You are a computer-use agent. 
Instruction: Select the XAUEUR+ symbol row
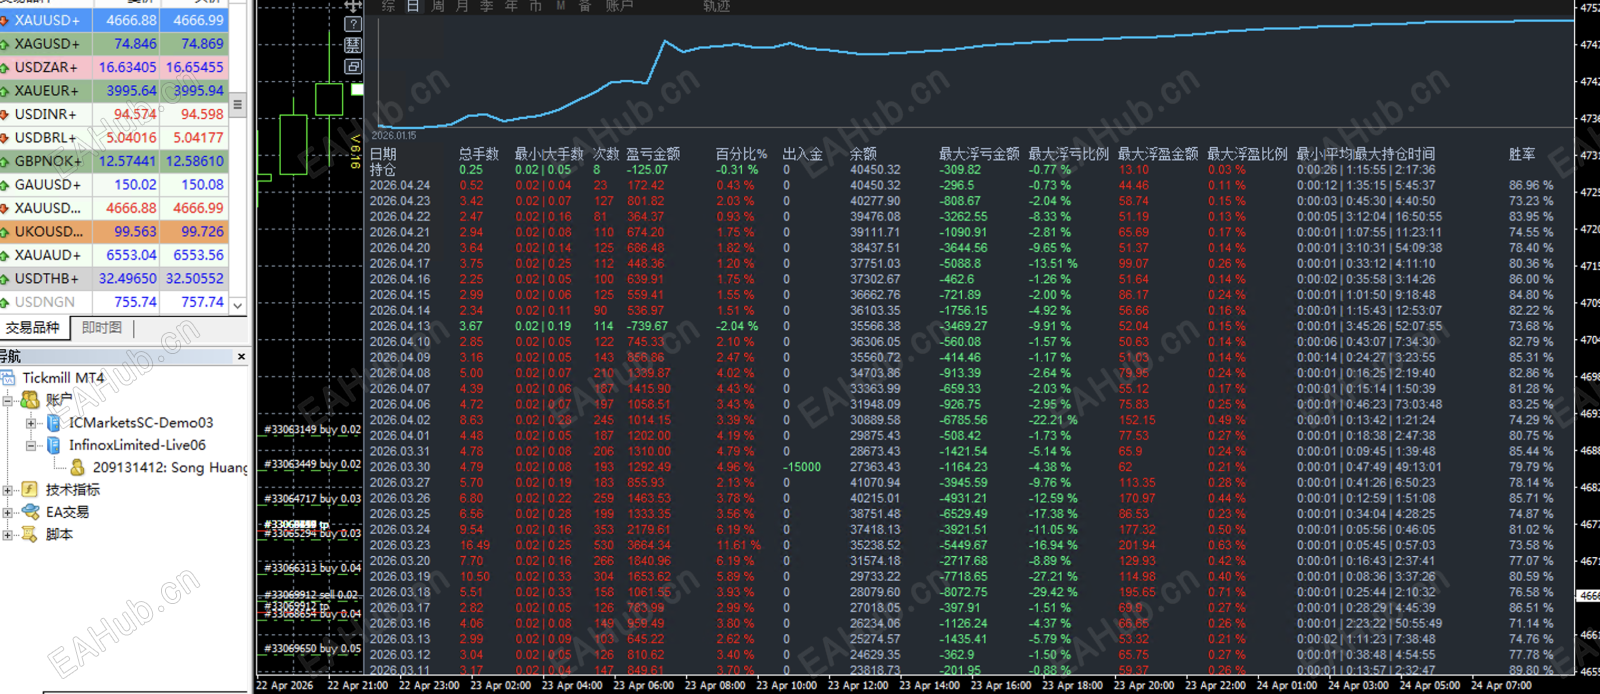coord(114,91)
